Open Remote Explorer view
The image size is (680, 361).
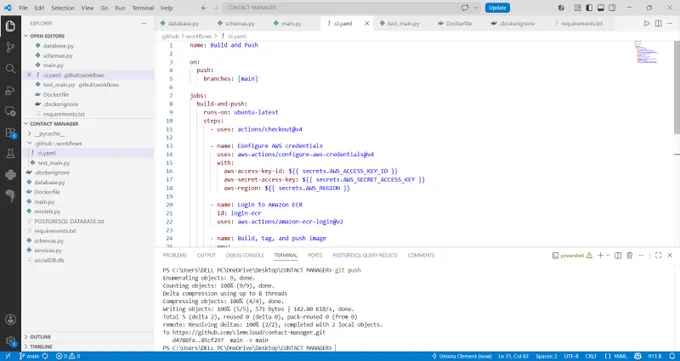click(x=10, y=112)
